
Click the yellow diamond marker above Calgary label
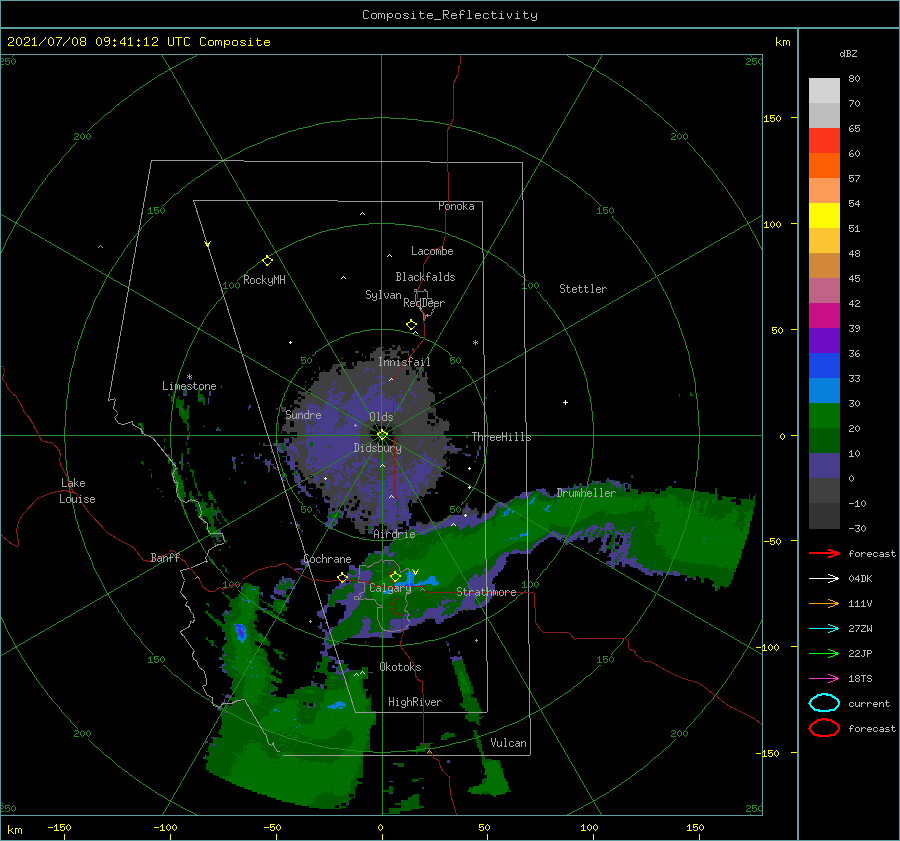tap(395, 576)
